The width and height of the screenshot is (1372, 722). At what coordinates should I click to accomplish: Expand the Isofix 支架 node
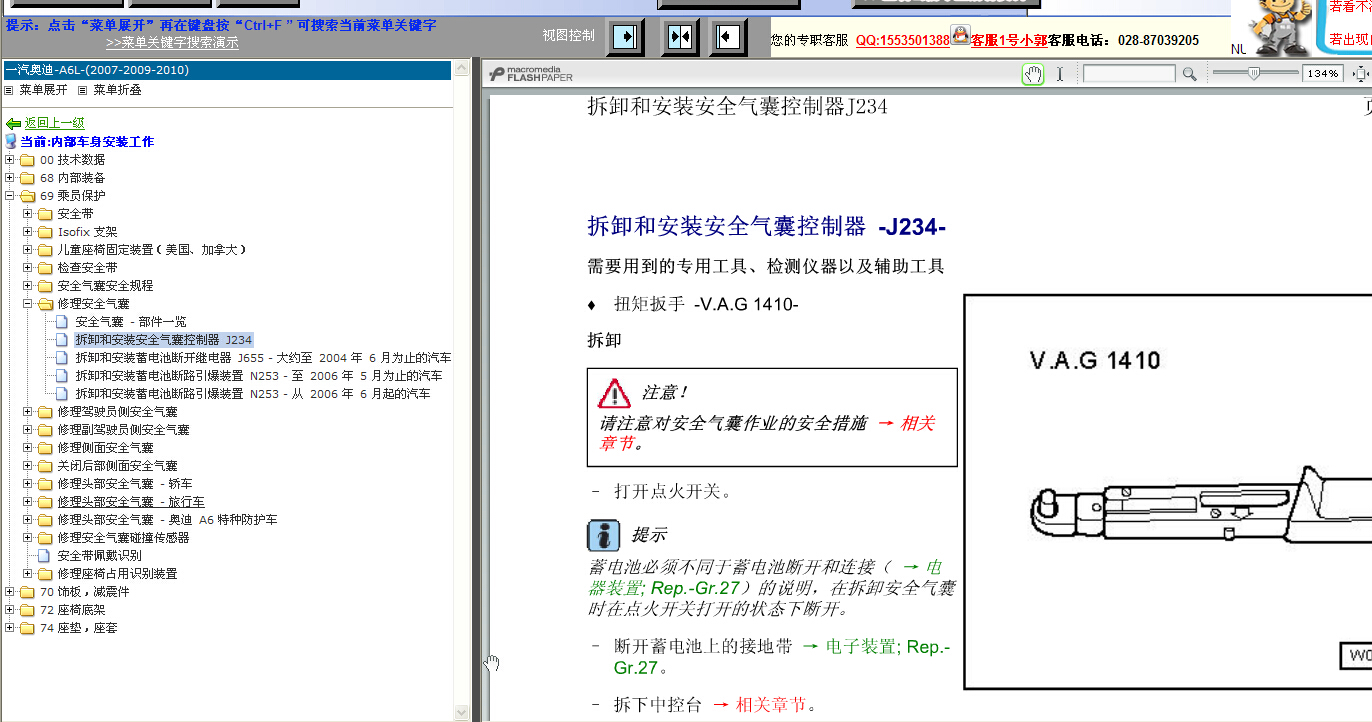click(28, 232)
